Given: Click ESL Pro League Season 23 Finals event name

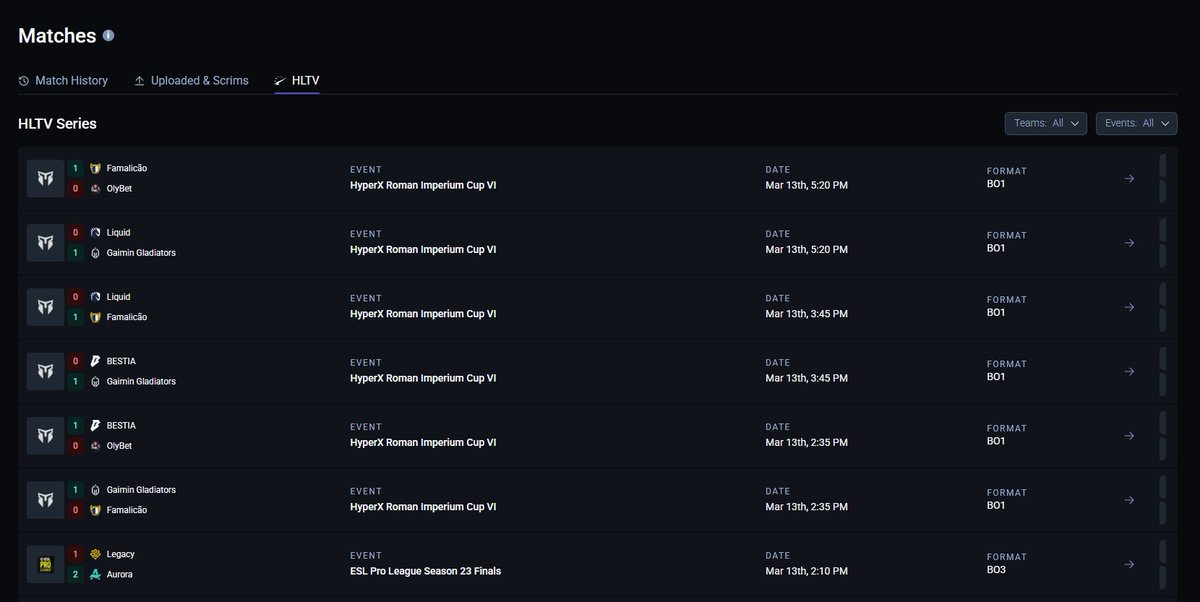Looking at the screenshot, I should 425,571.
